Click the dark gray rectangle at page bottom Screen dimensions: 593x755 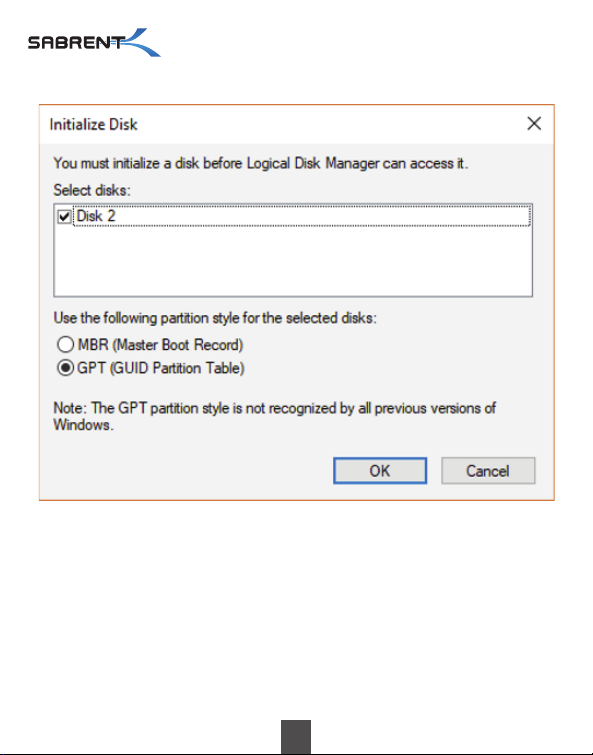tap(296, 737)
